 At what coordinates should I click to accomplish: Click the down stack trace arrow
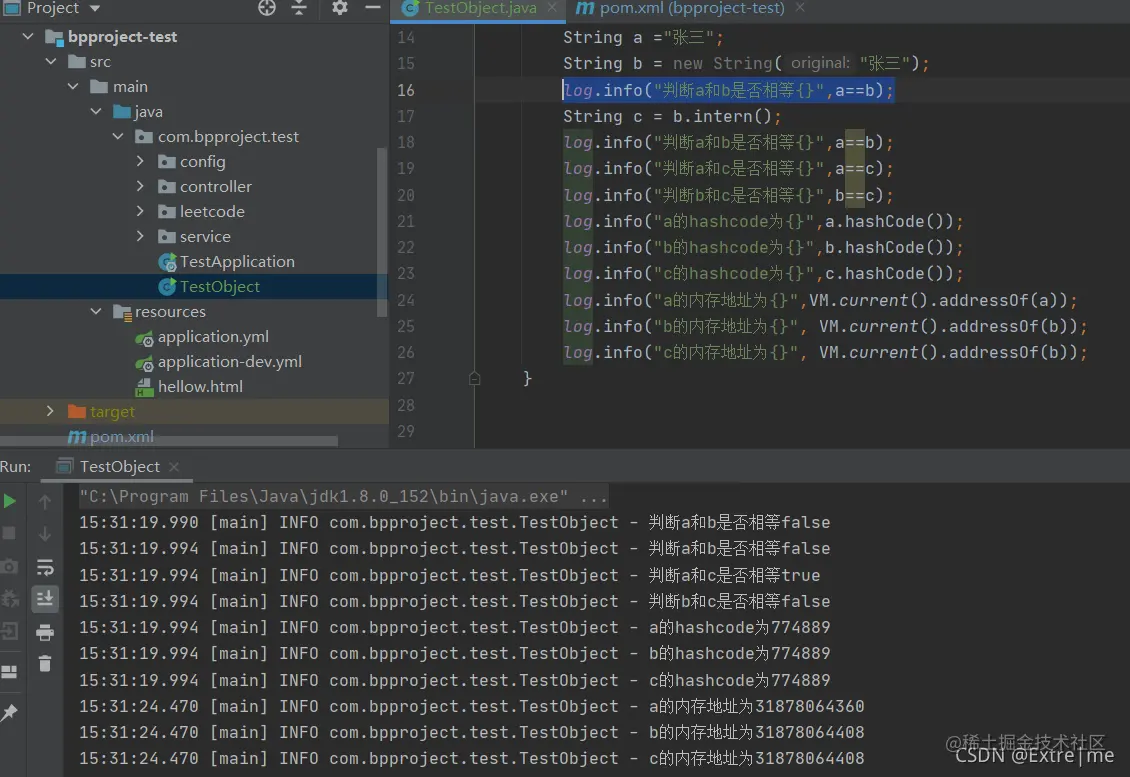(x=45, y=534)
